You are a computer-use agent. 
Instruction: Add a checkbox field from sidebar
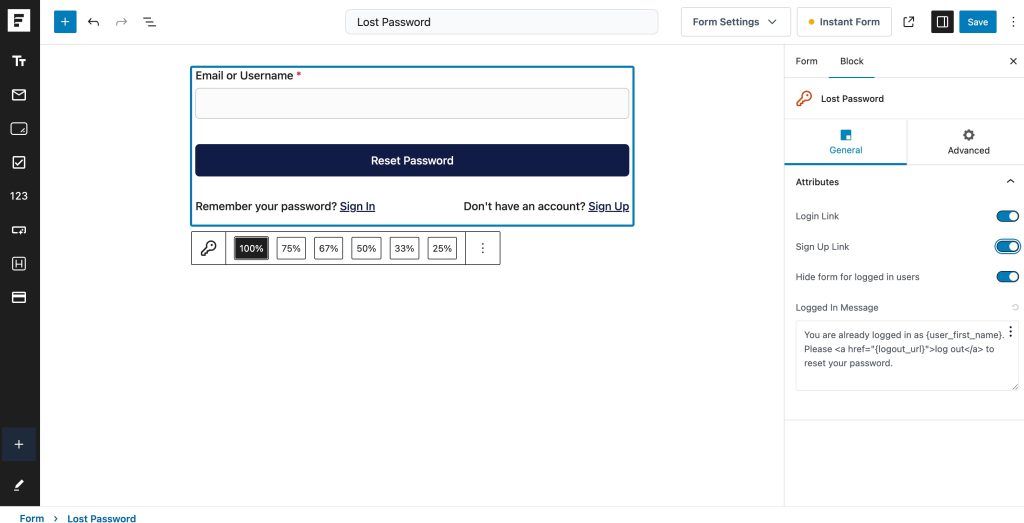(x=19, y=162)
